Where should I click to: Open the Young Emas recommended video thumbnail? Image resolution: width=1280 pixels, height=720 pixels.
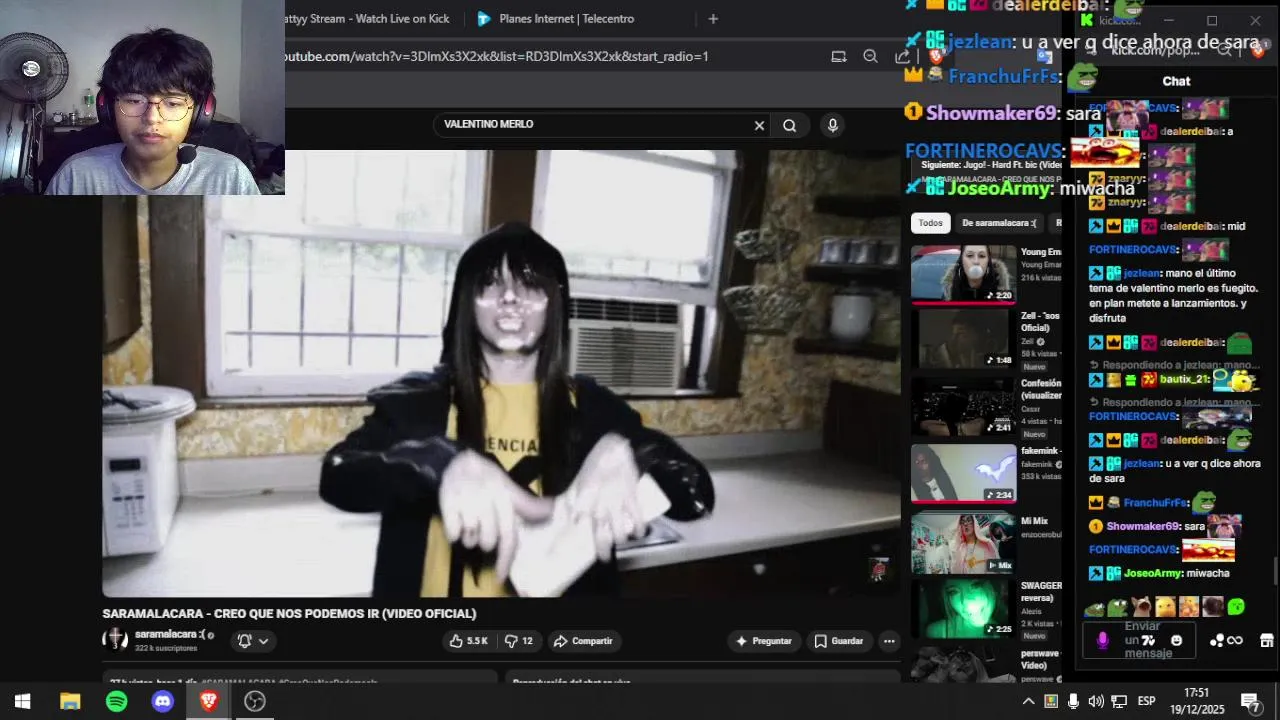(x=963, y=274)
